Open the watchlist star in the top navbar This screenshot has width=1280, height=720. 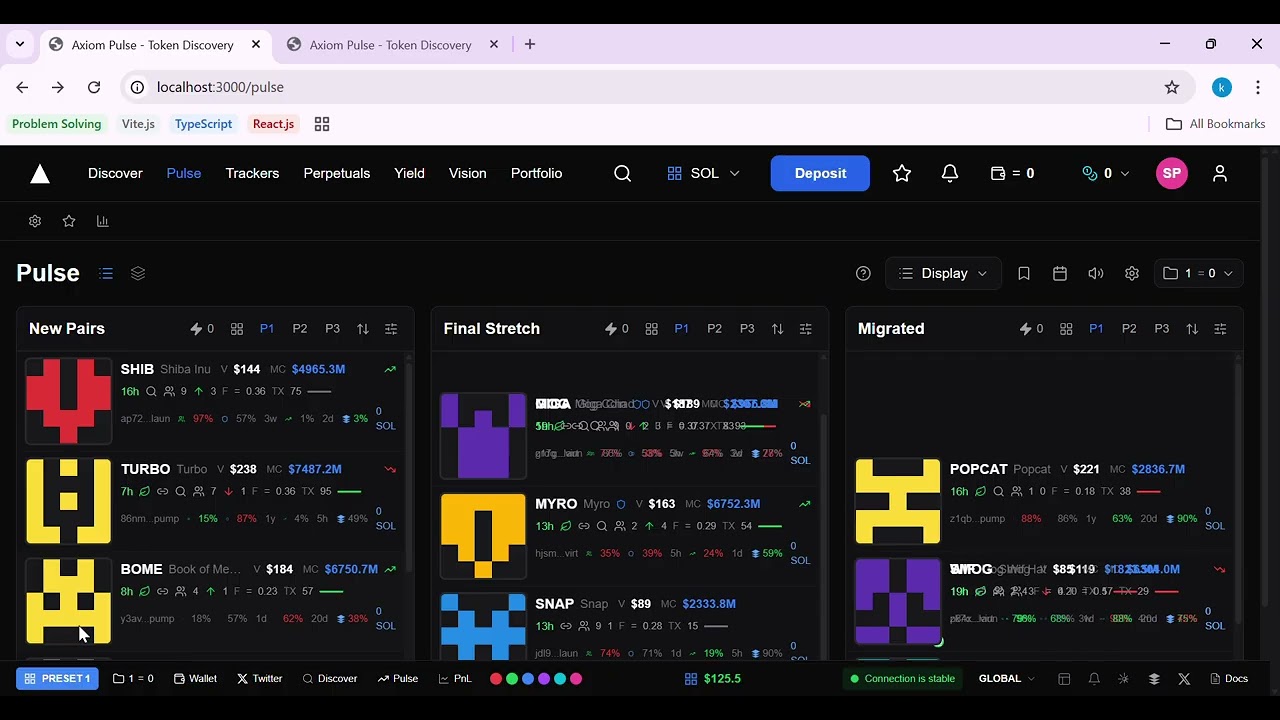(902, 174)
